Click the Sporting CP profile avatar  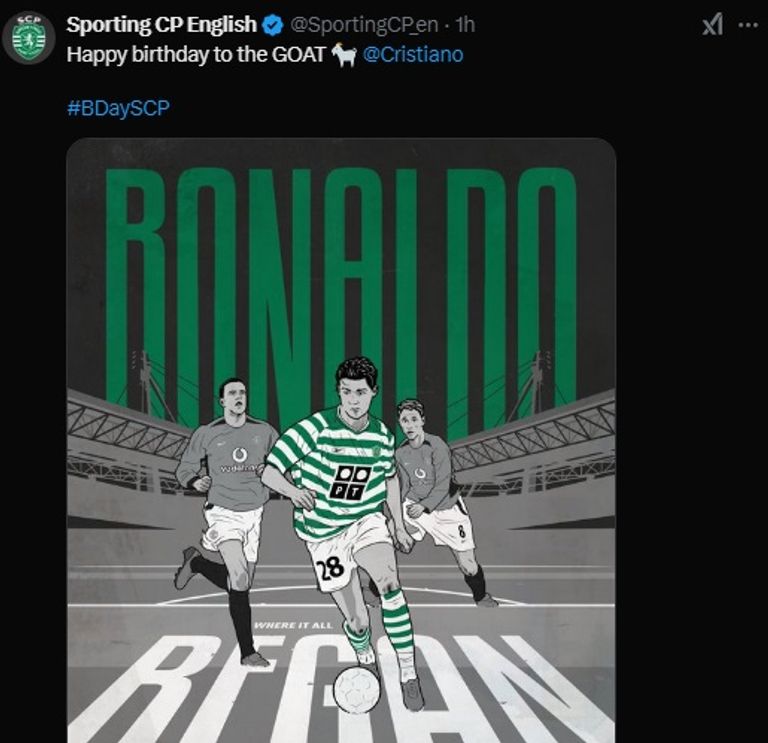tap(29, 38)
